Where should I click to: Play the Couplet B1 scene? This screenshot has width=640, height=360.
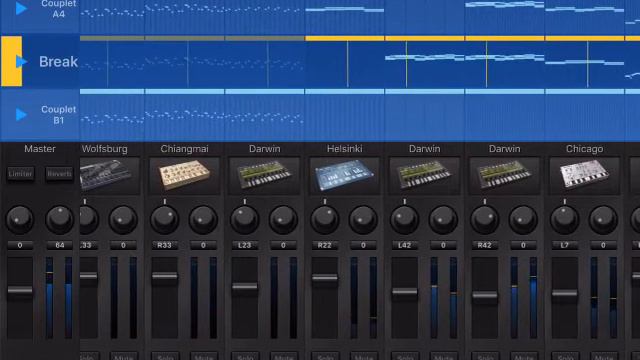[x=21, y=115]
